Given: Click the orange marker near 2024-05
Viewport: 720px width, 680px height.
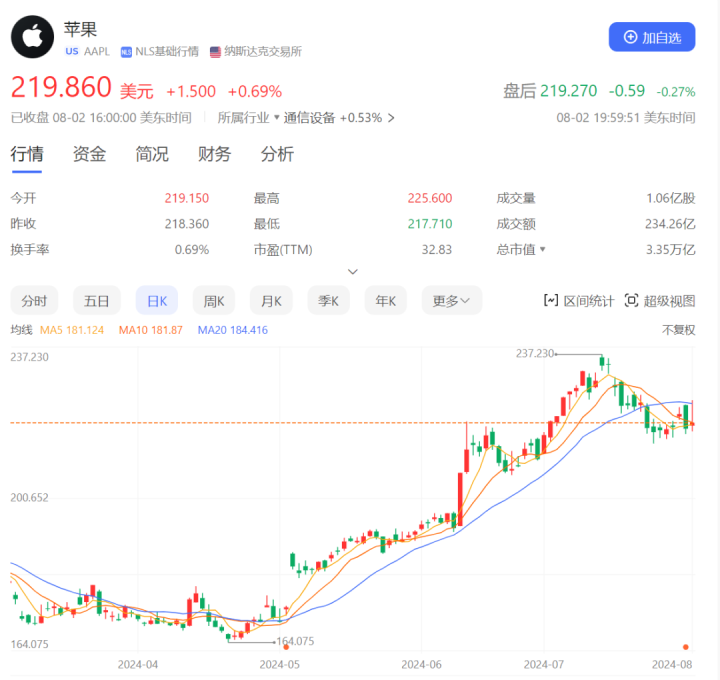Looking at the screenshot, I should pos(286,647).
